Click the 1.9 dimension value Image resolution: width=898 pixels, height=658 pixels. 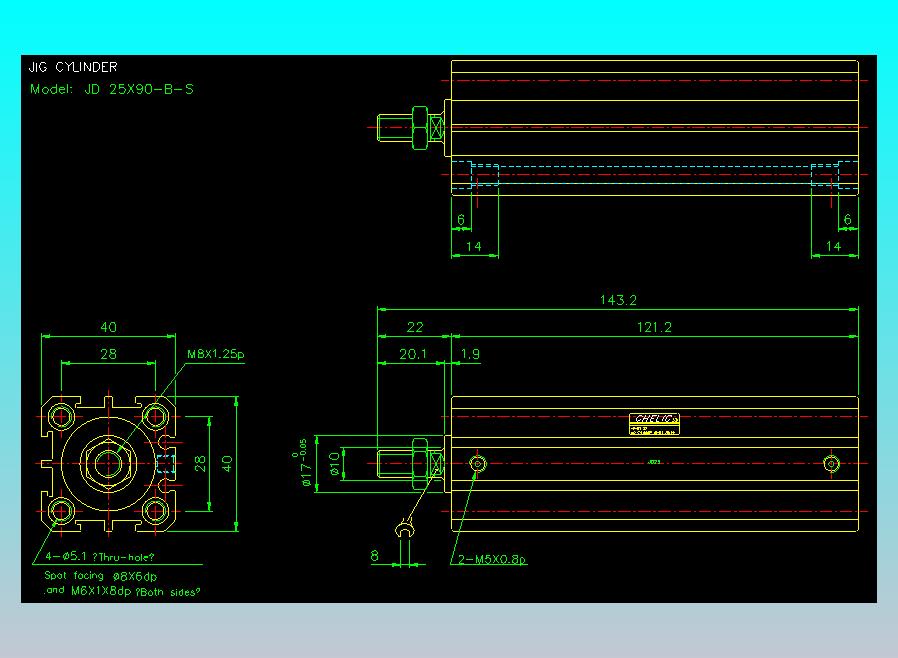(x=470, y=354)
